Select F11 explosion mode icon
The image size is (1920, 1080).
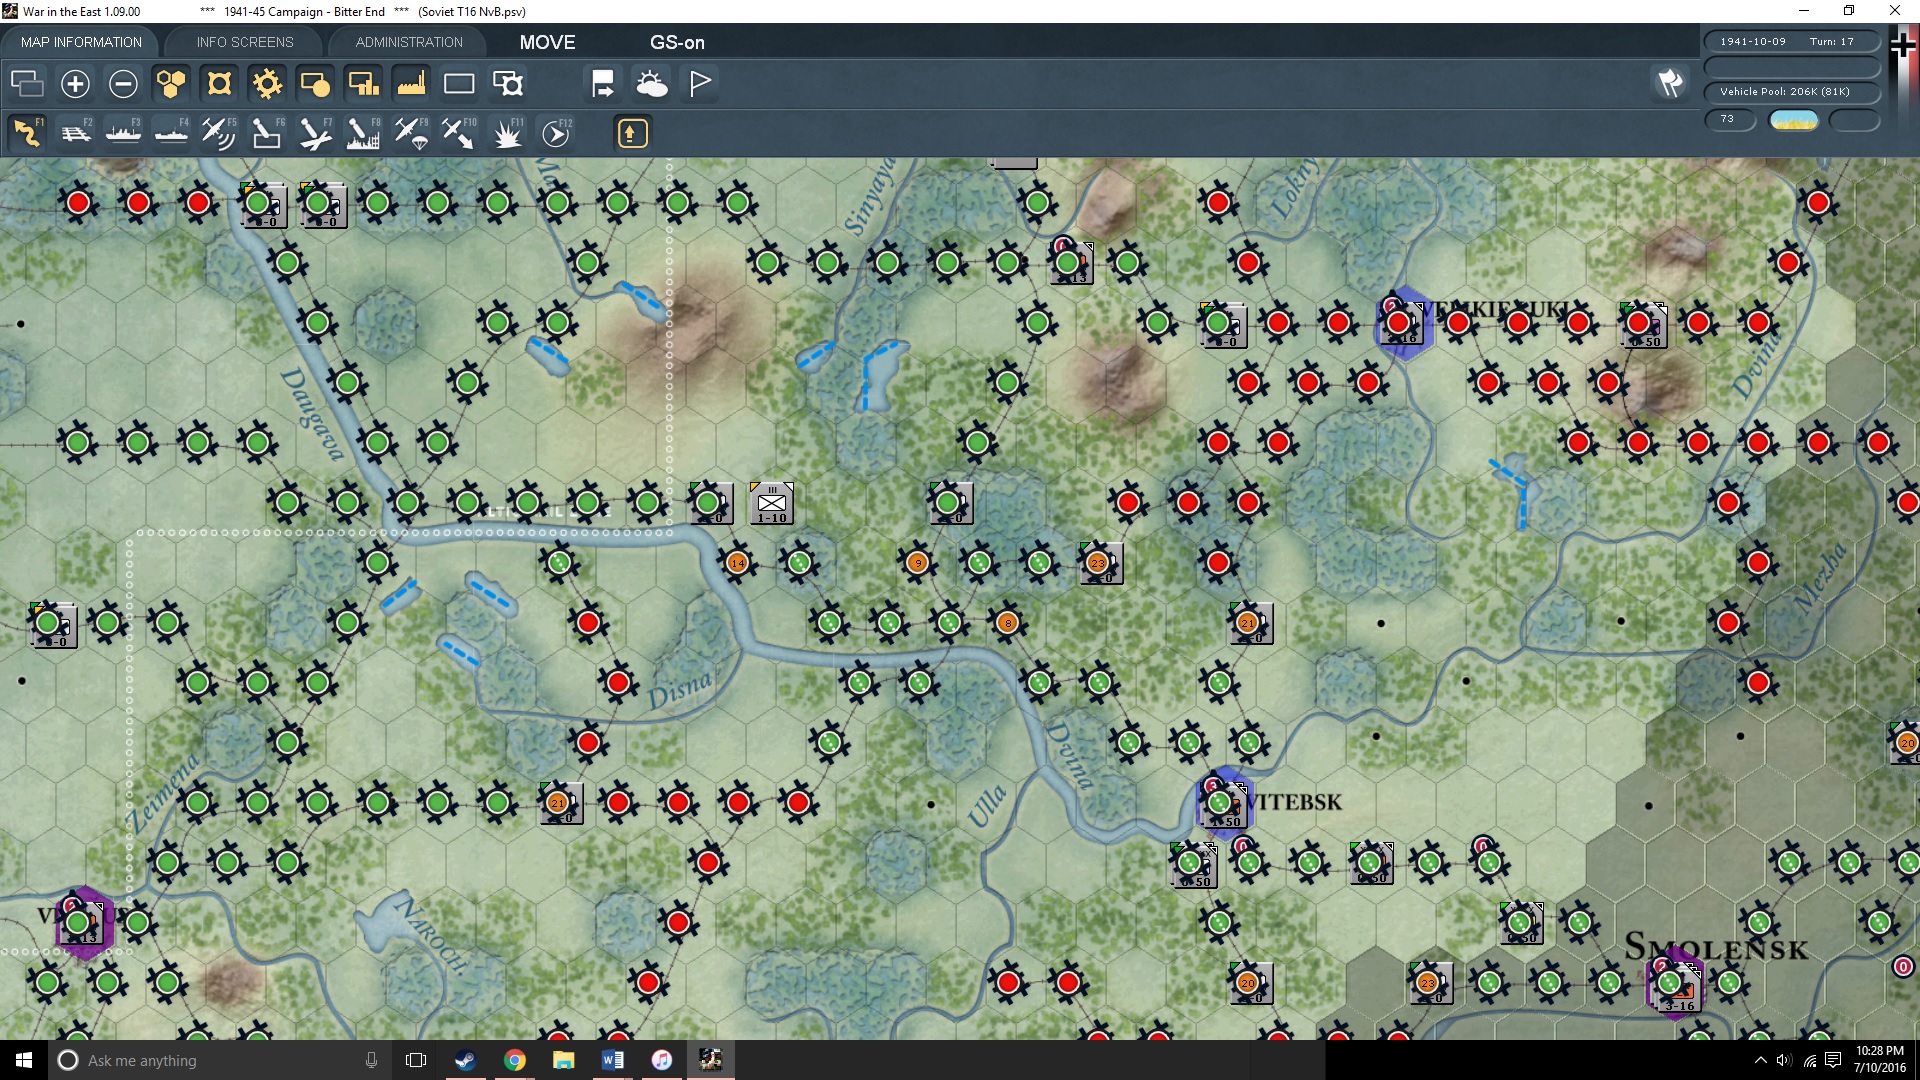pos(507,133)
